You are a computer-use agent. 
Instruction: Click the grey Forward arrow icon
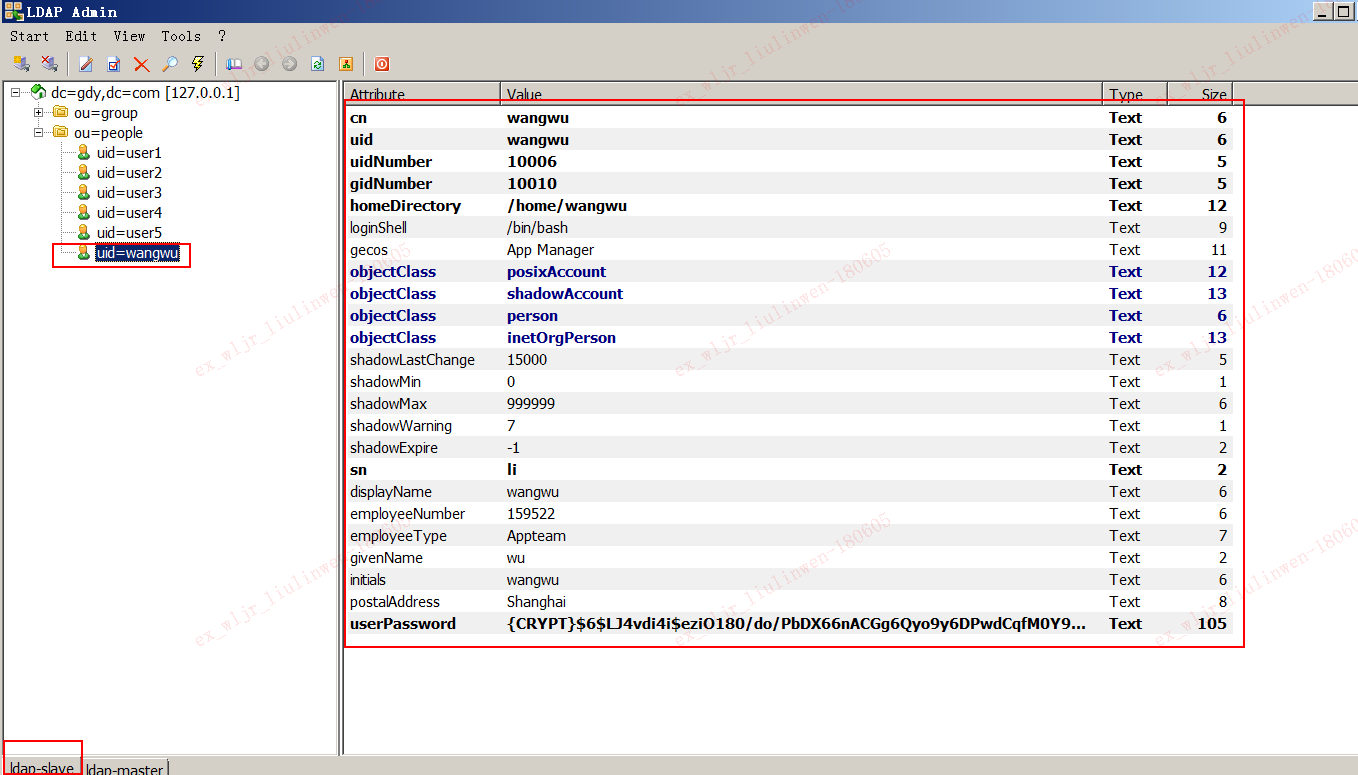point(290,64)
